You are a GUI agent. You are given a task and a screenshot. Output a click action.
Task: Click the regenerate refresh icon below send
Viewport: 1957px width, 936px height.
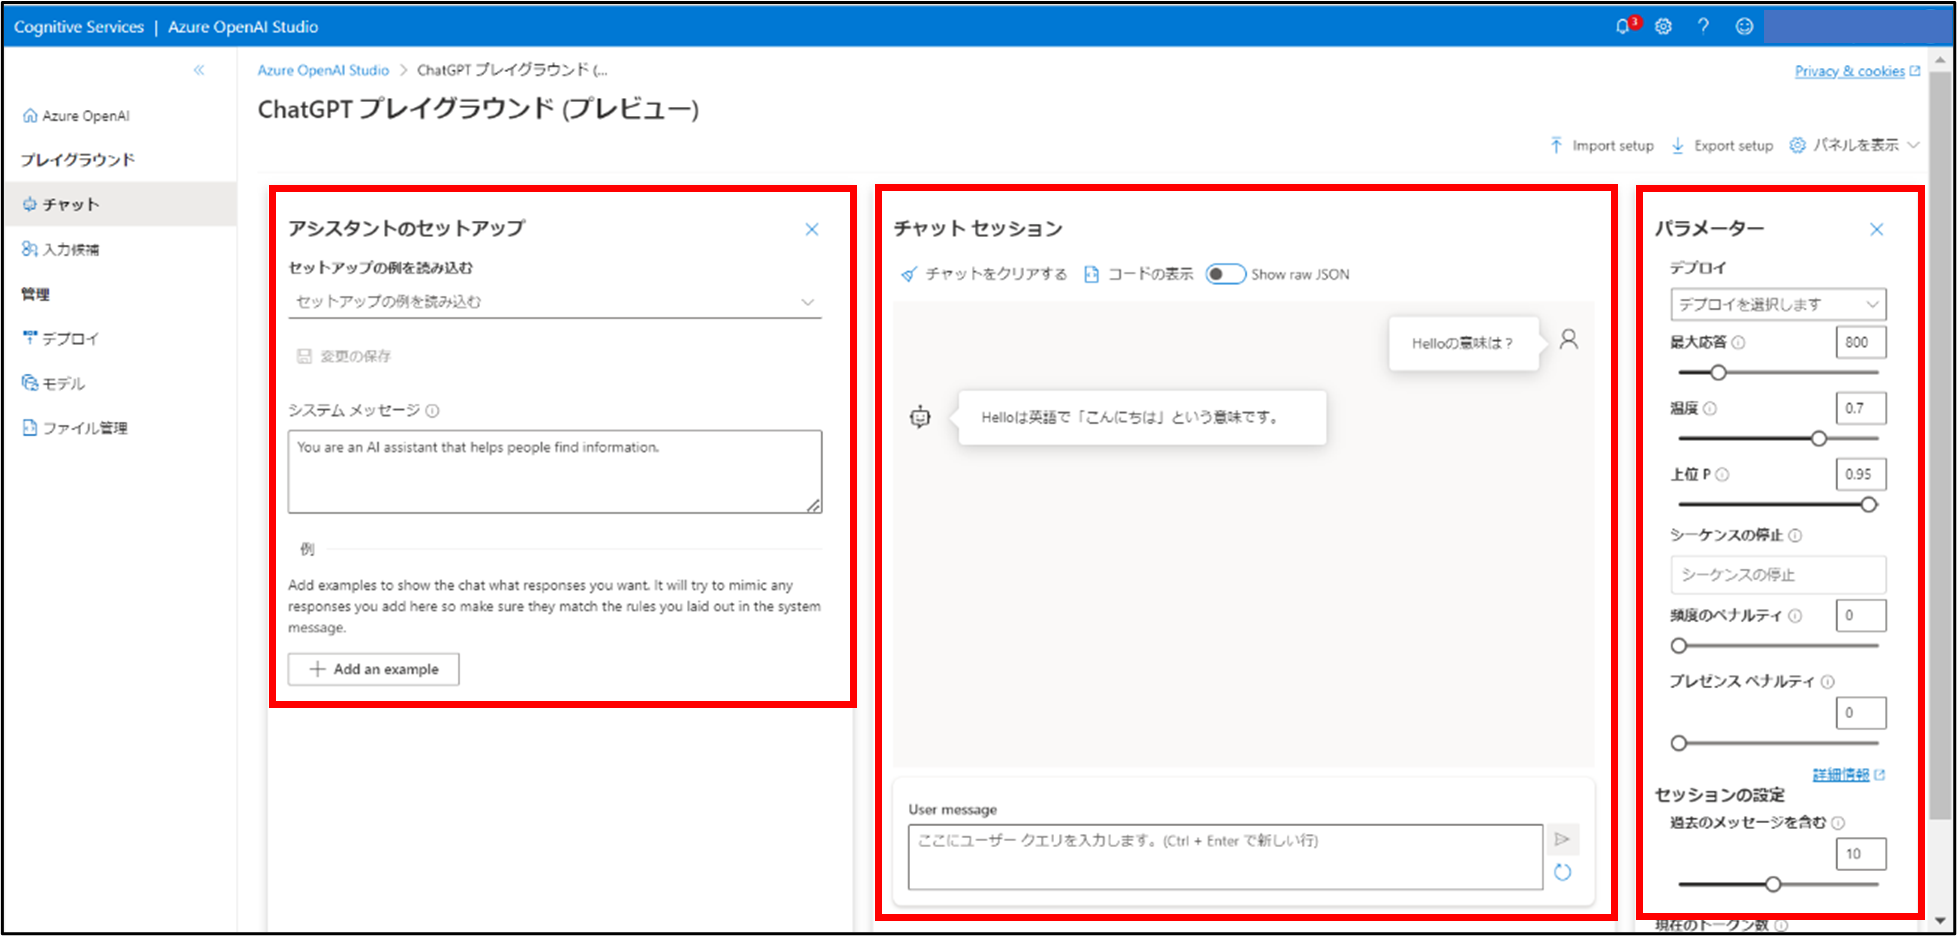coord(1562,873)
